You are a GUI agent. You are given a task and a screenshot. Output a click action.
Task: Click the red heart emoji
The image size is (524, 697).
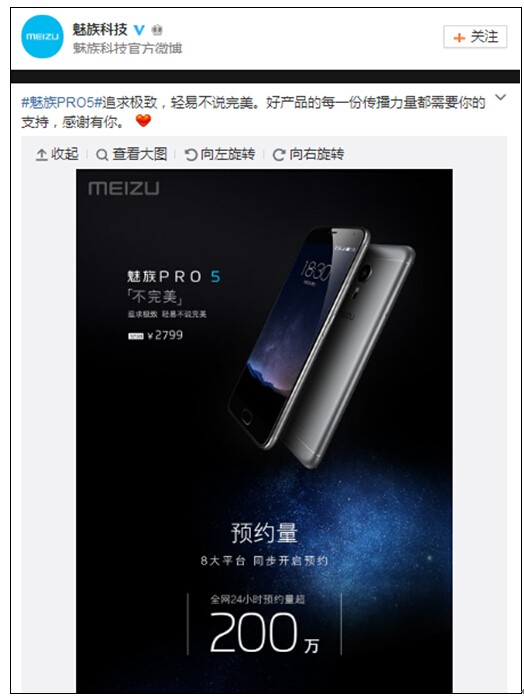(143, 120)
